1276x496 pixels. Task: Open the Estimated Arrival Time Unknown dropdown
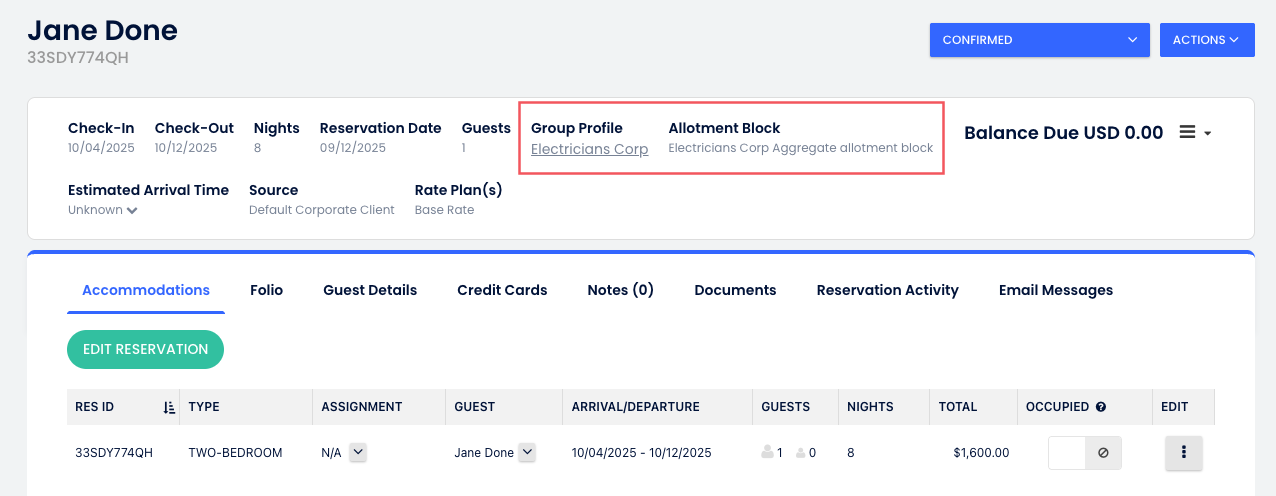[103, 210]
